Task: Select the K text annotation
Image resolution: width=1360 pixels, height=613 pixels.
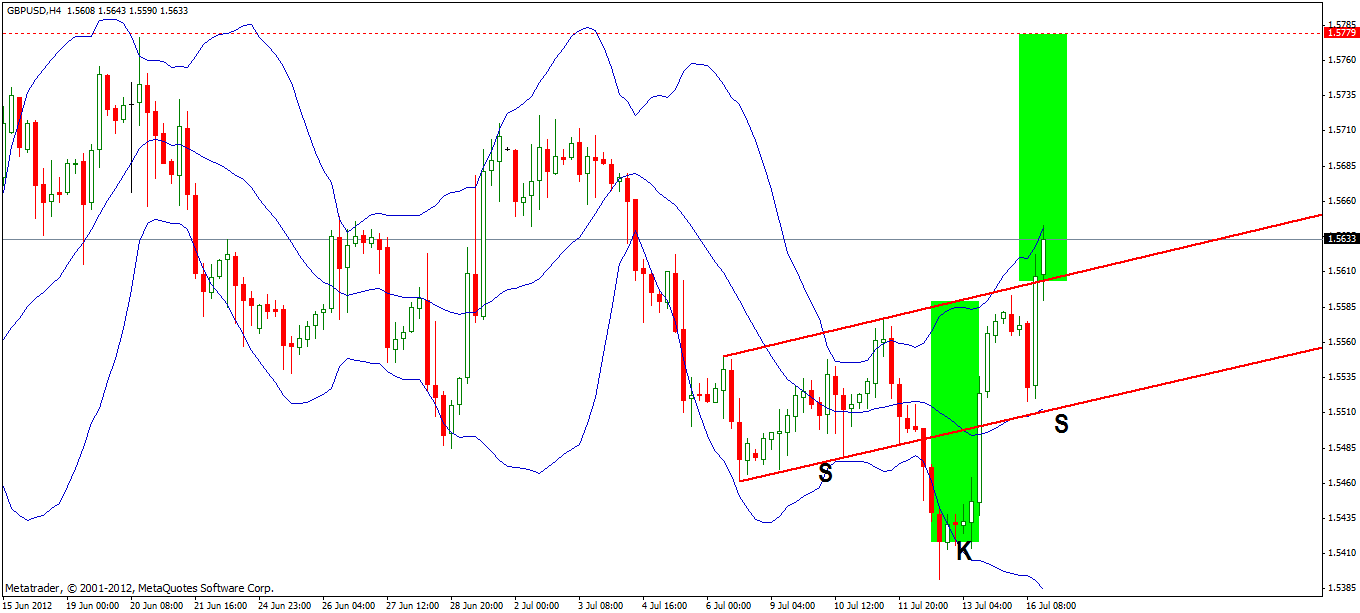Action: (x=963, y=548)
